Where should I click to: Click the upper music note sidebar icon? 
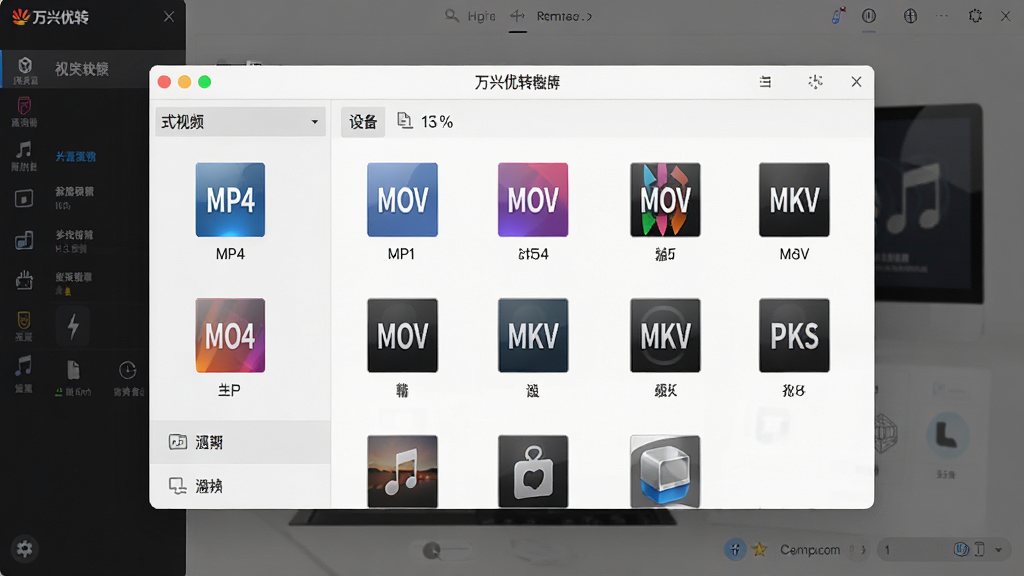[24, 150]
